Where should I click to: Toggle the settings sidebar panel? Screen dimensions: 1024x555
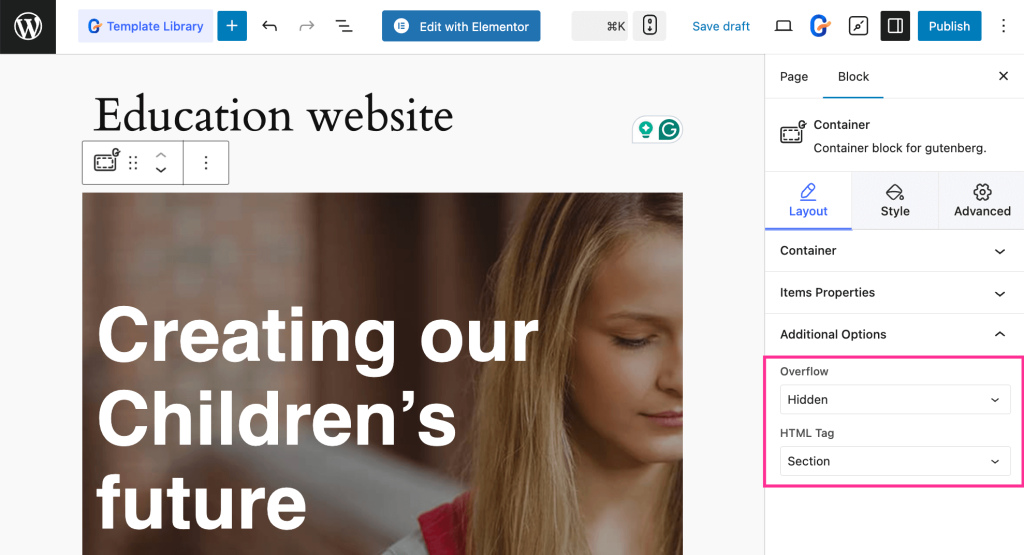(895, 26)
